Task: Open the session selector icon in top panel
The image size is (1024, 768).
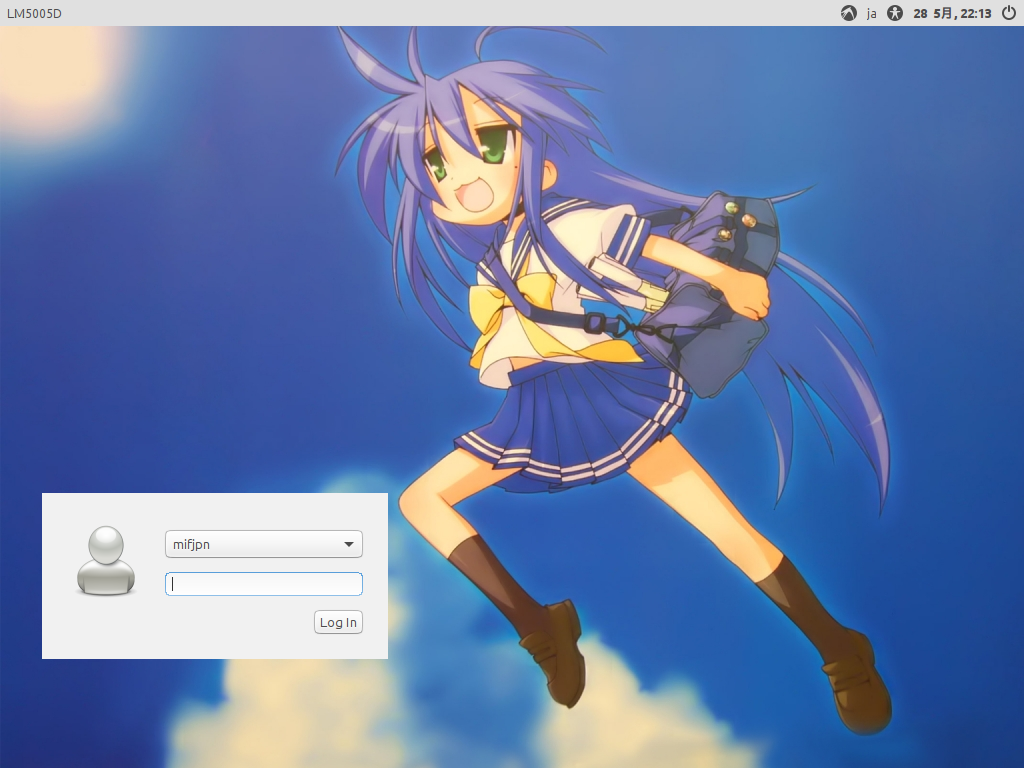Action: click(x=848, y=13)
